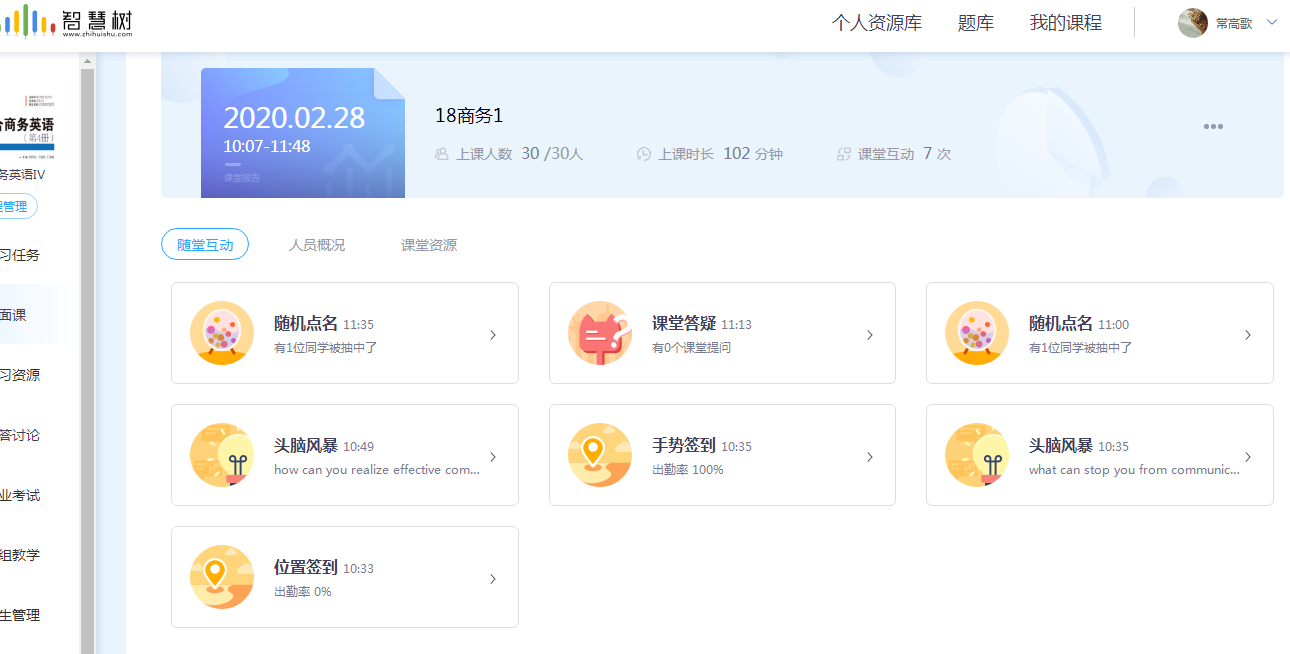Viewport: 1290px width, 654px height.
Task: Switch to the 课堂资源 tab
Action: pos(429,245)
